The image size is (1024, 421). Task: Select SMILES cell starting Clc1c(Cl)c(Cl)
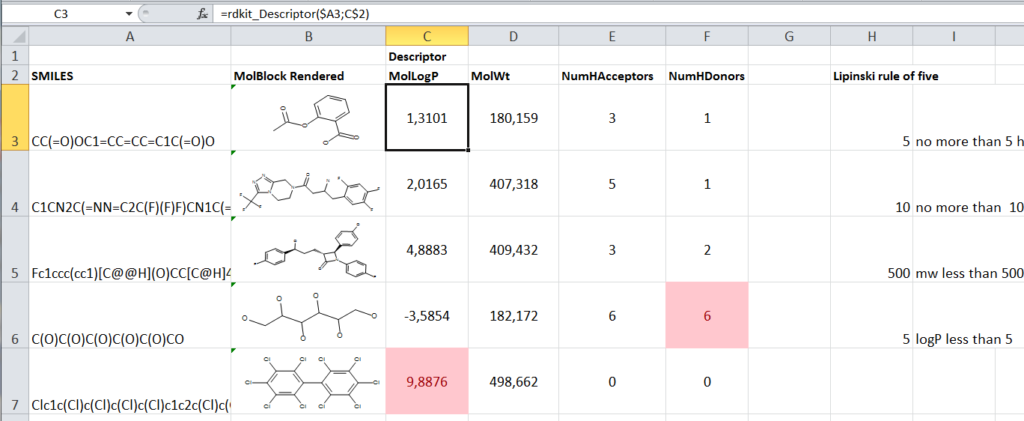pyautogui.click(x=129, y=381)
